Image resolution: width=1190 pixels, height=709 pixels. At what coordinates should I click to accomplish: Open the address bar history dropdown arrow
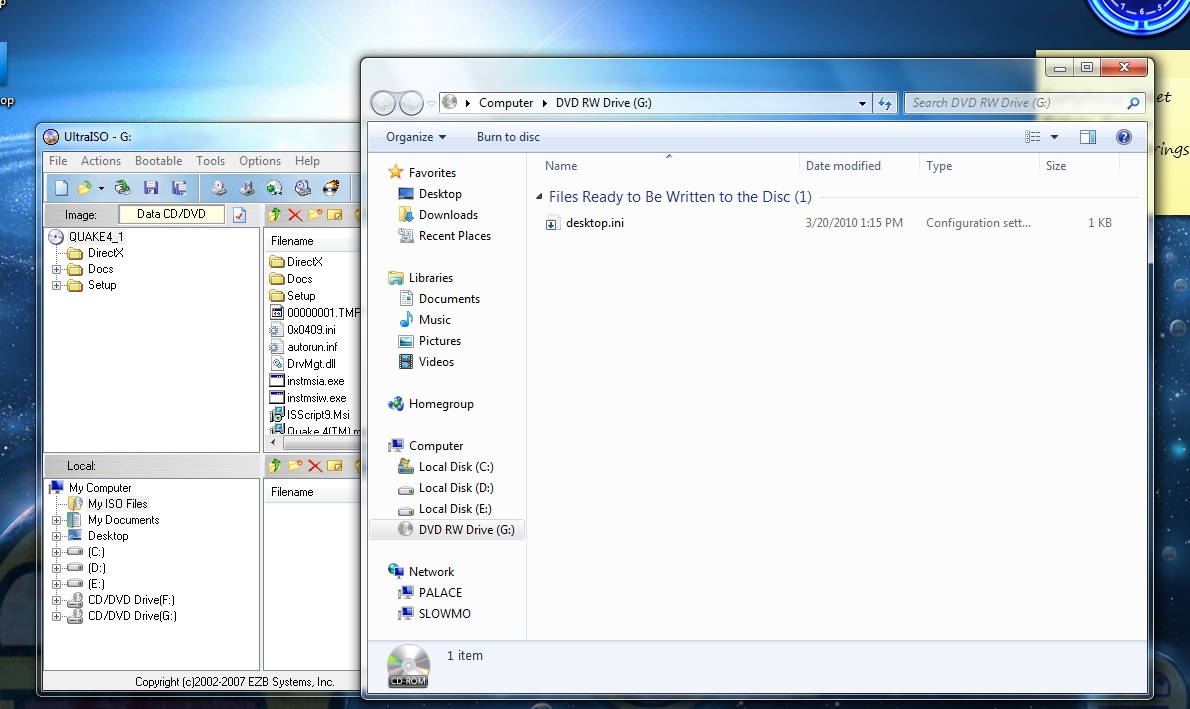pos(862,103)
